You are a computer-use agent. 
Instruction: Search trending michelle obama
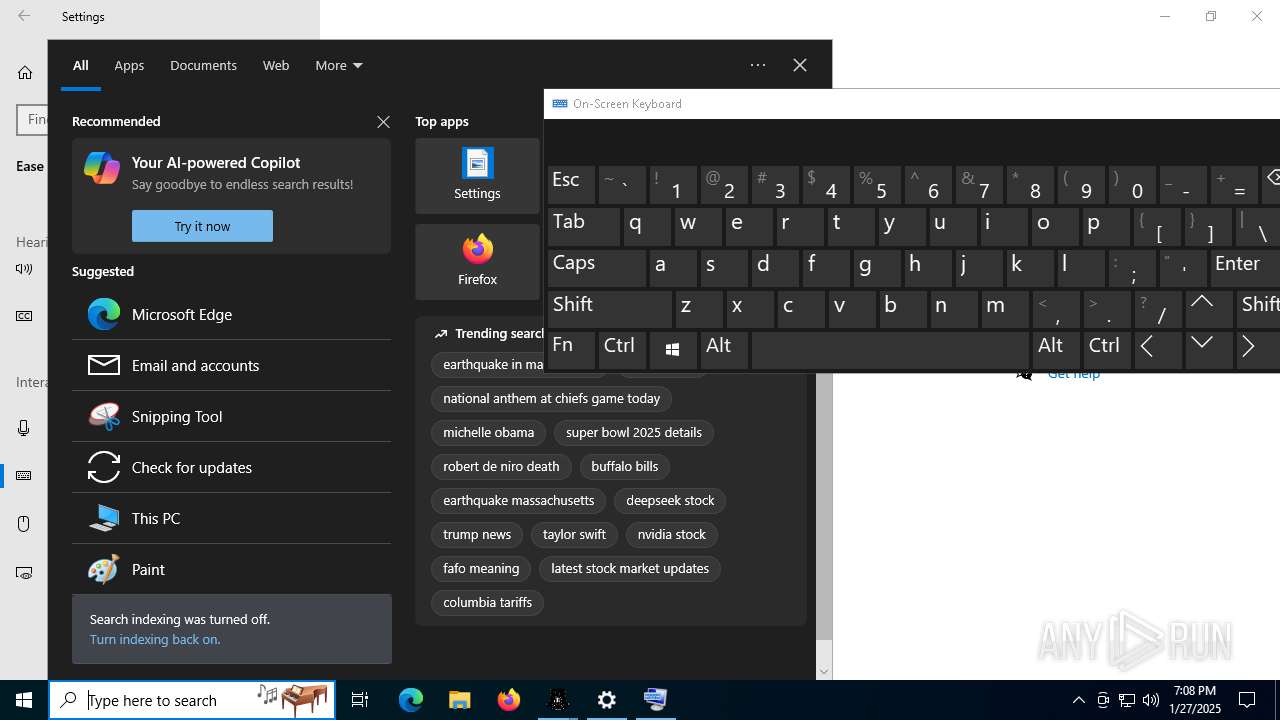[488, 433]
